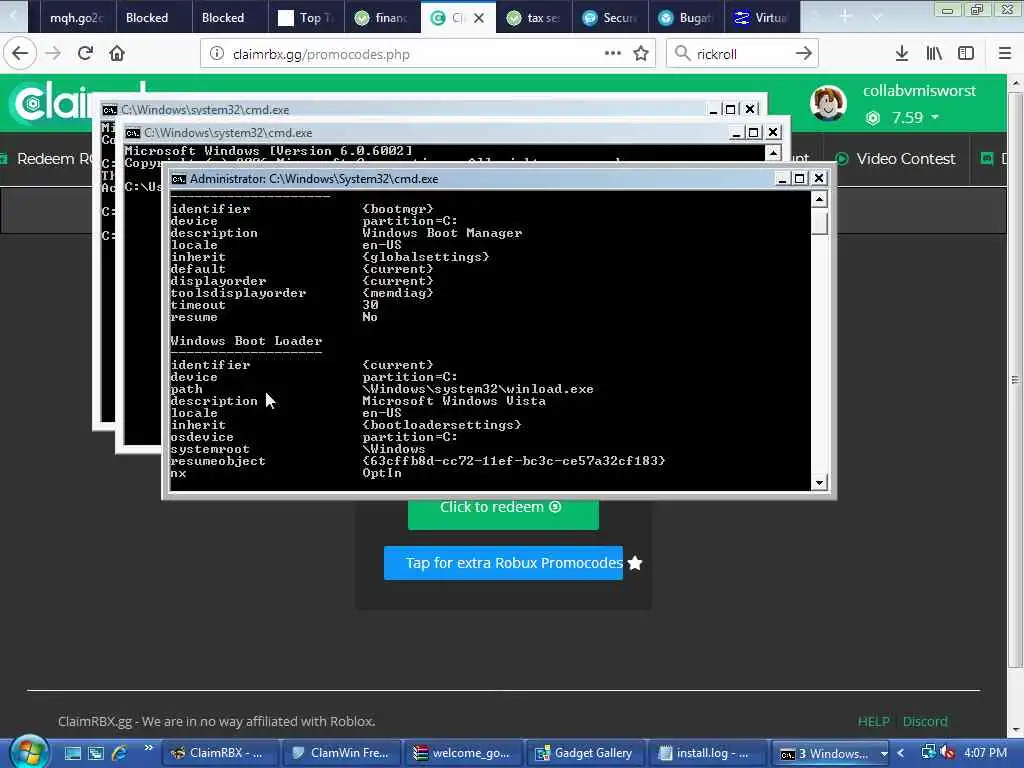The height and width of the screenshot is (768, 1024).
Task: Switch to the Bugat browser tab
Action: [x=686, y=18]
